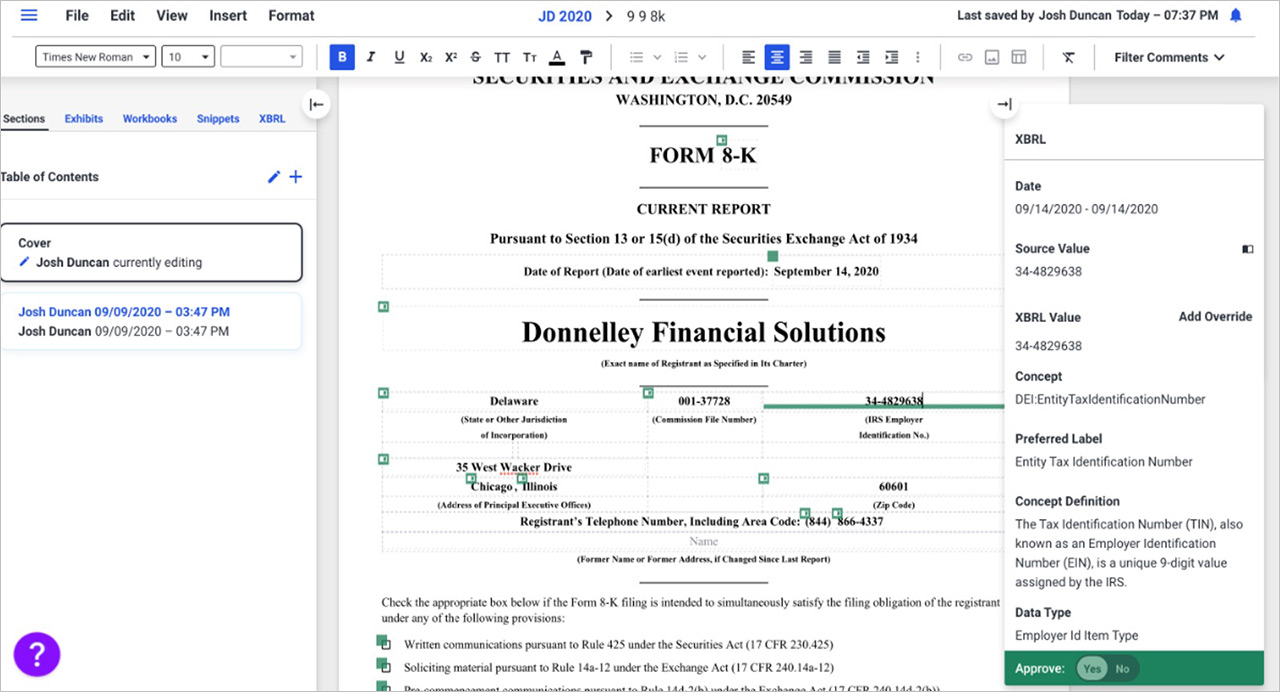This screenshot has width=1280, height=692.
Task: Apply subscript formatting
Action: coord(426,57)
